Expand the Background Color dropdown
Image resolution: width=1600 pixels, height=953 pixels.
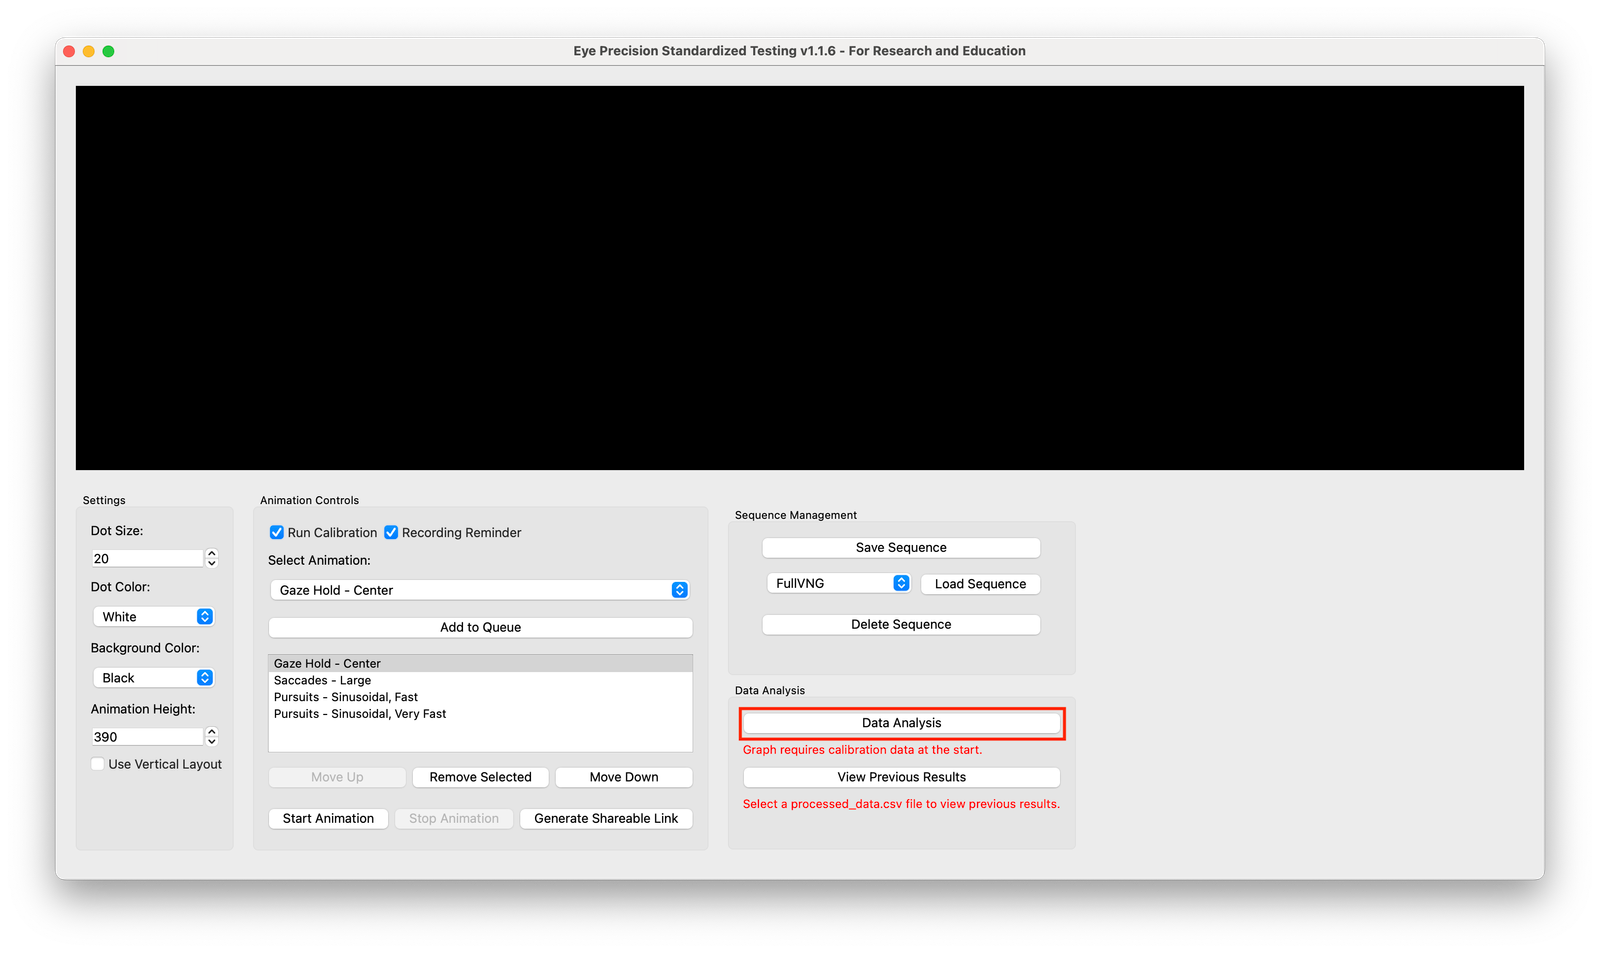click(153, 678)
